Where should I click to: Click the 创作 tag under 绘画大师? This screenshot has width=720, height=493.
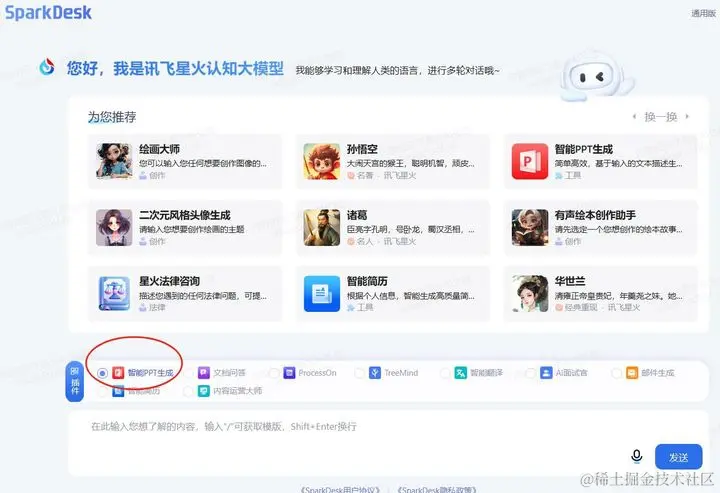tap(157, 175)
